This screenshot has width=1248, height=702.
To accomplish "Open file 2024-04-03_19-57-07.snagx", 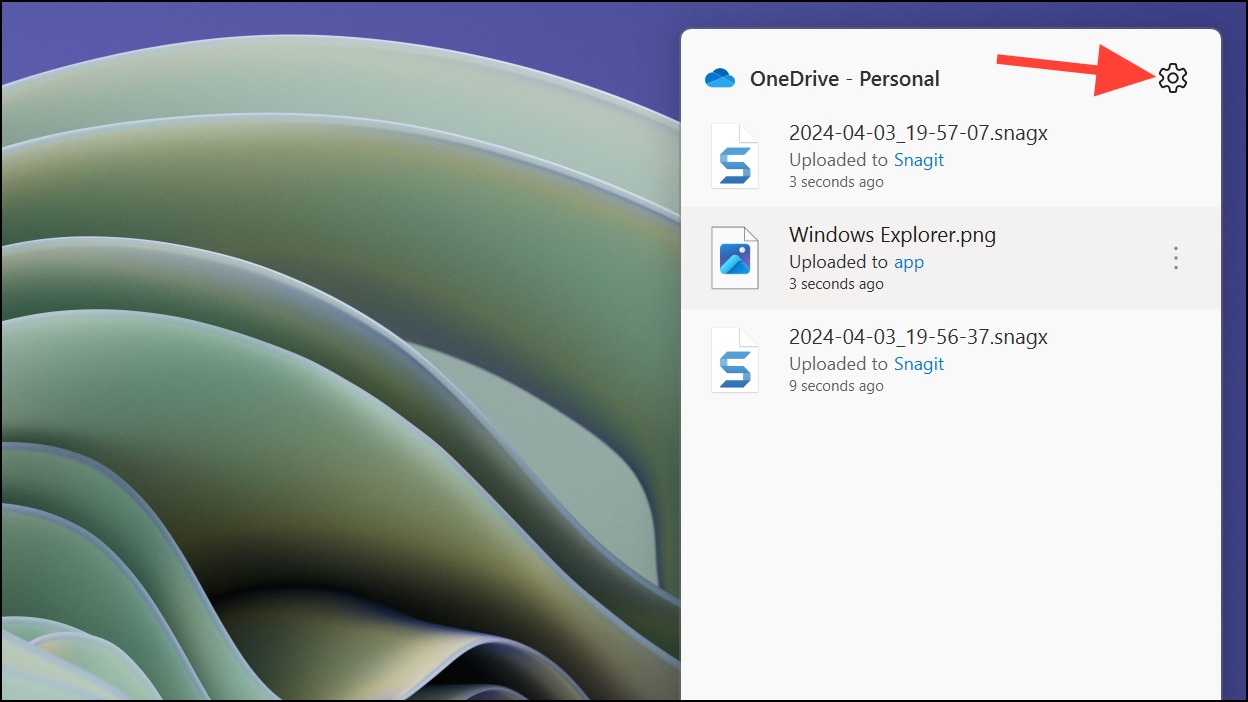I will pyautogui.click(x=918, y=133).
